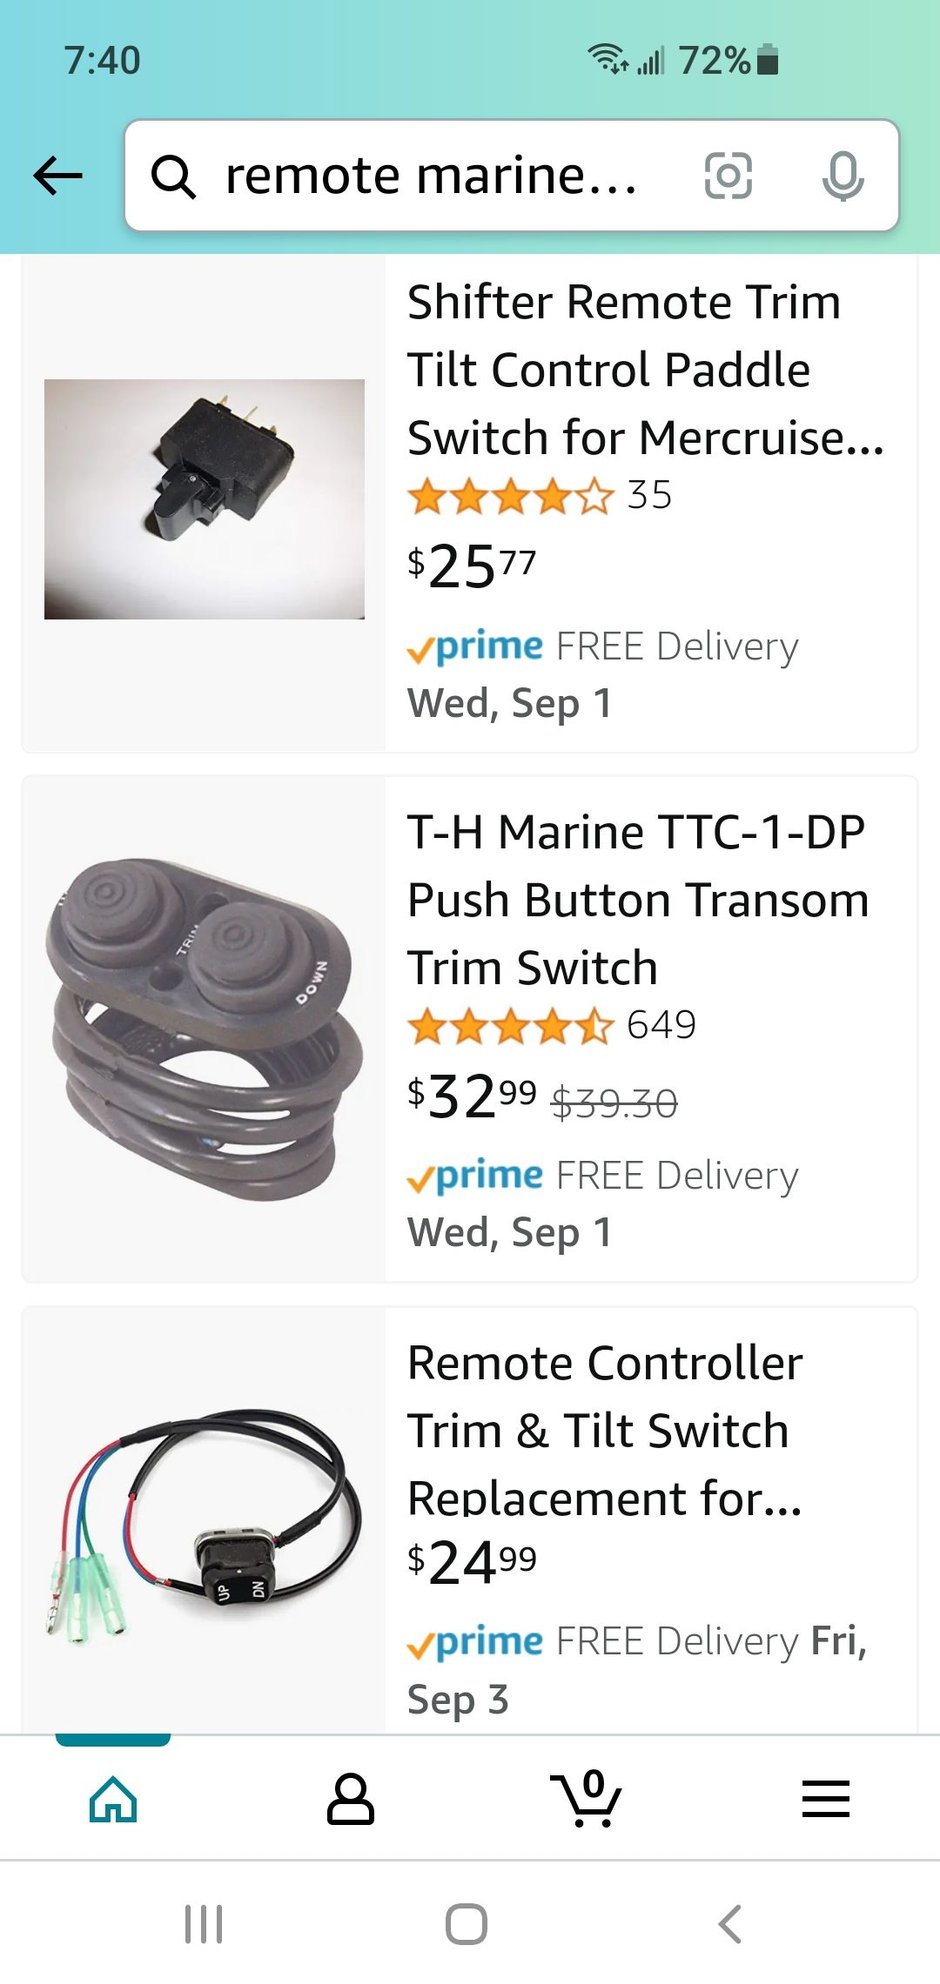Image resolution: width=940 pixels, height=1984 pixels.
Task: Tap the back arrow beside the search bar
Action: click(x=58, y=176)
